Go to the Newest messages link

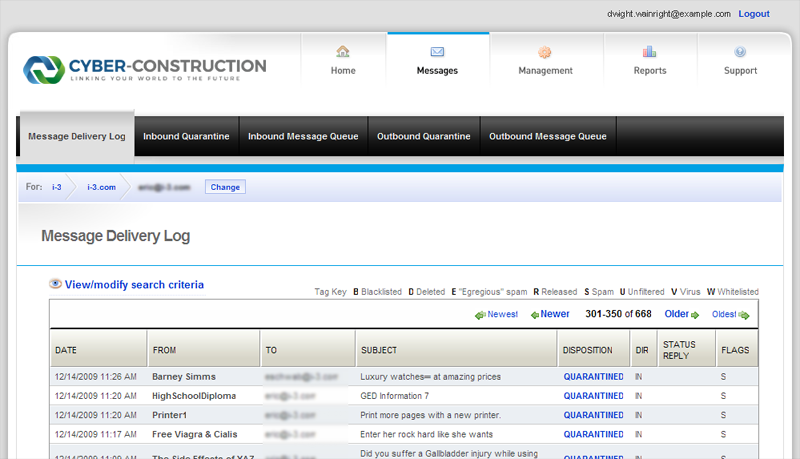click(502, 314)
